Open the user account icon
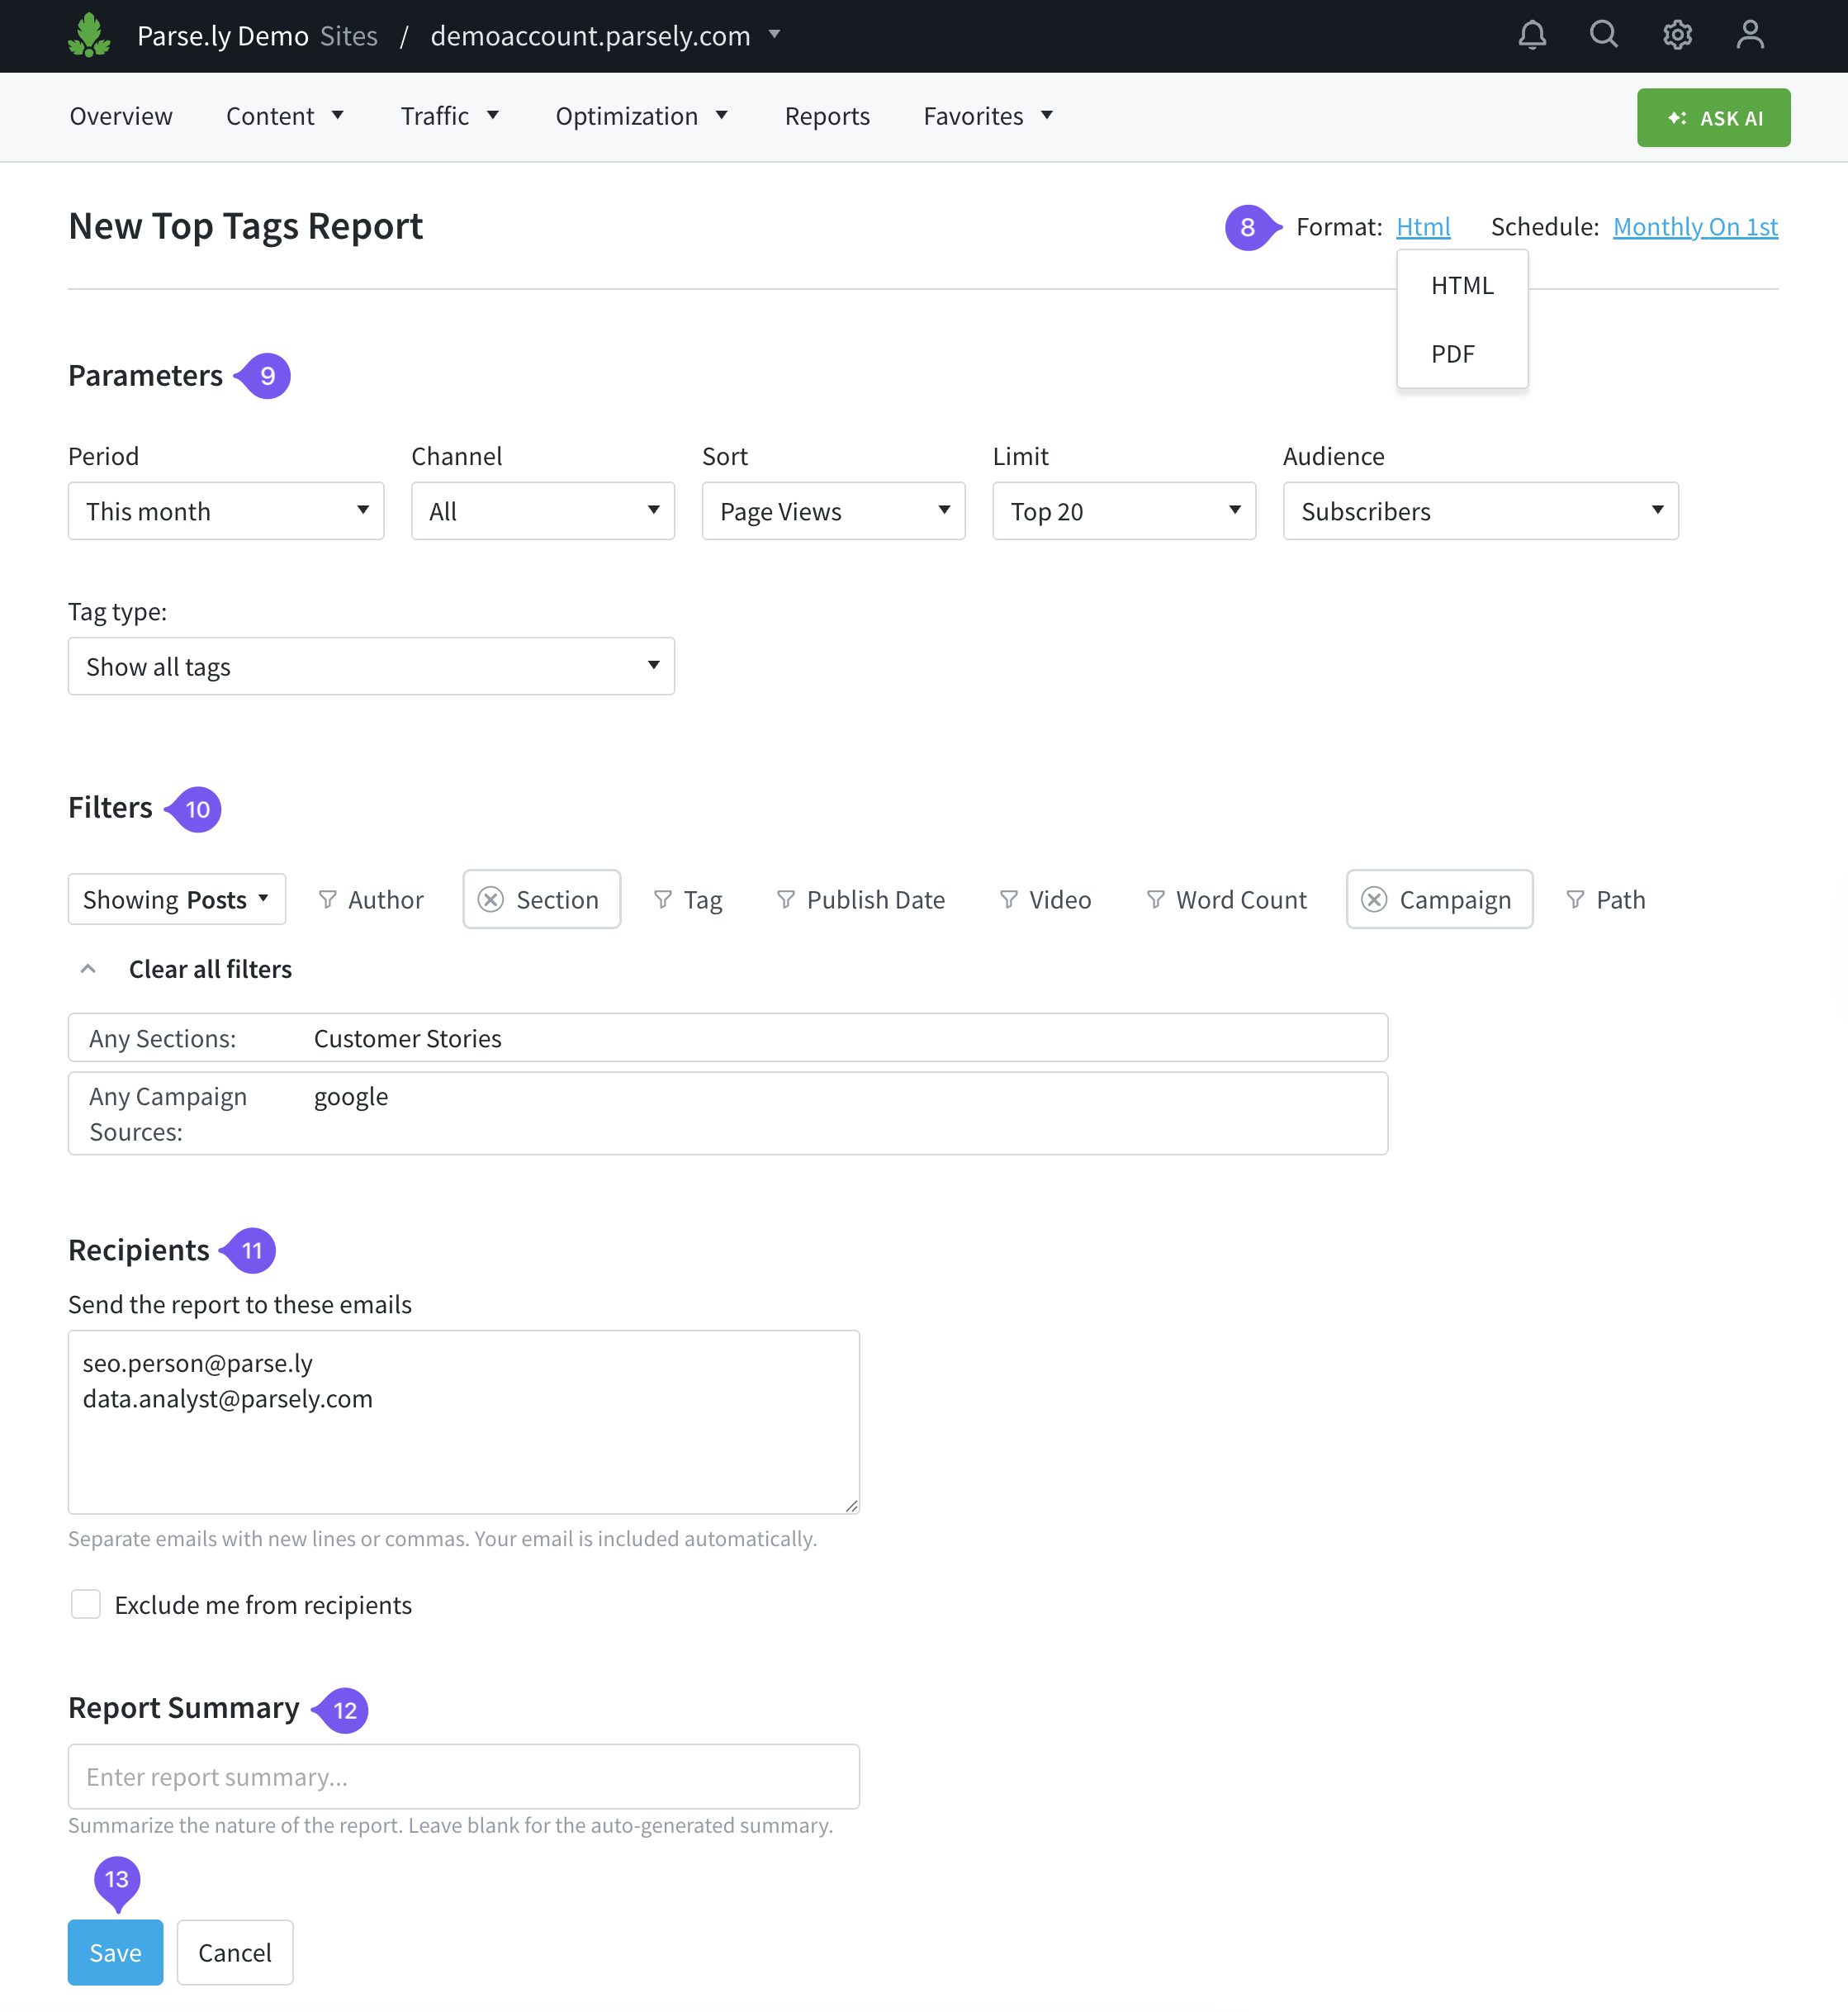Image resolution: width=1848 pixels, height=2012 pixels. [1750, 35]
